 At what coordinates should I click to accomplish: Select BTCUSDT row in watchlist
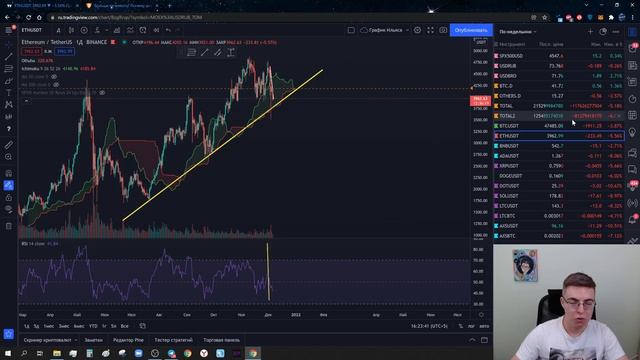point(559,126)
